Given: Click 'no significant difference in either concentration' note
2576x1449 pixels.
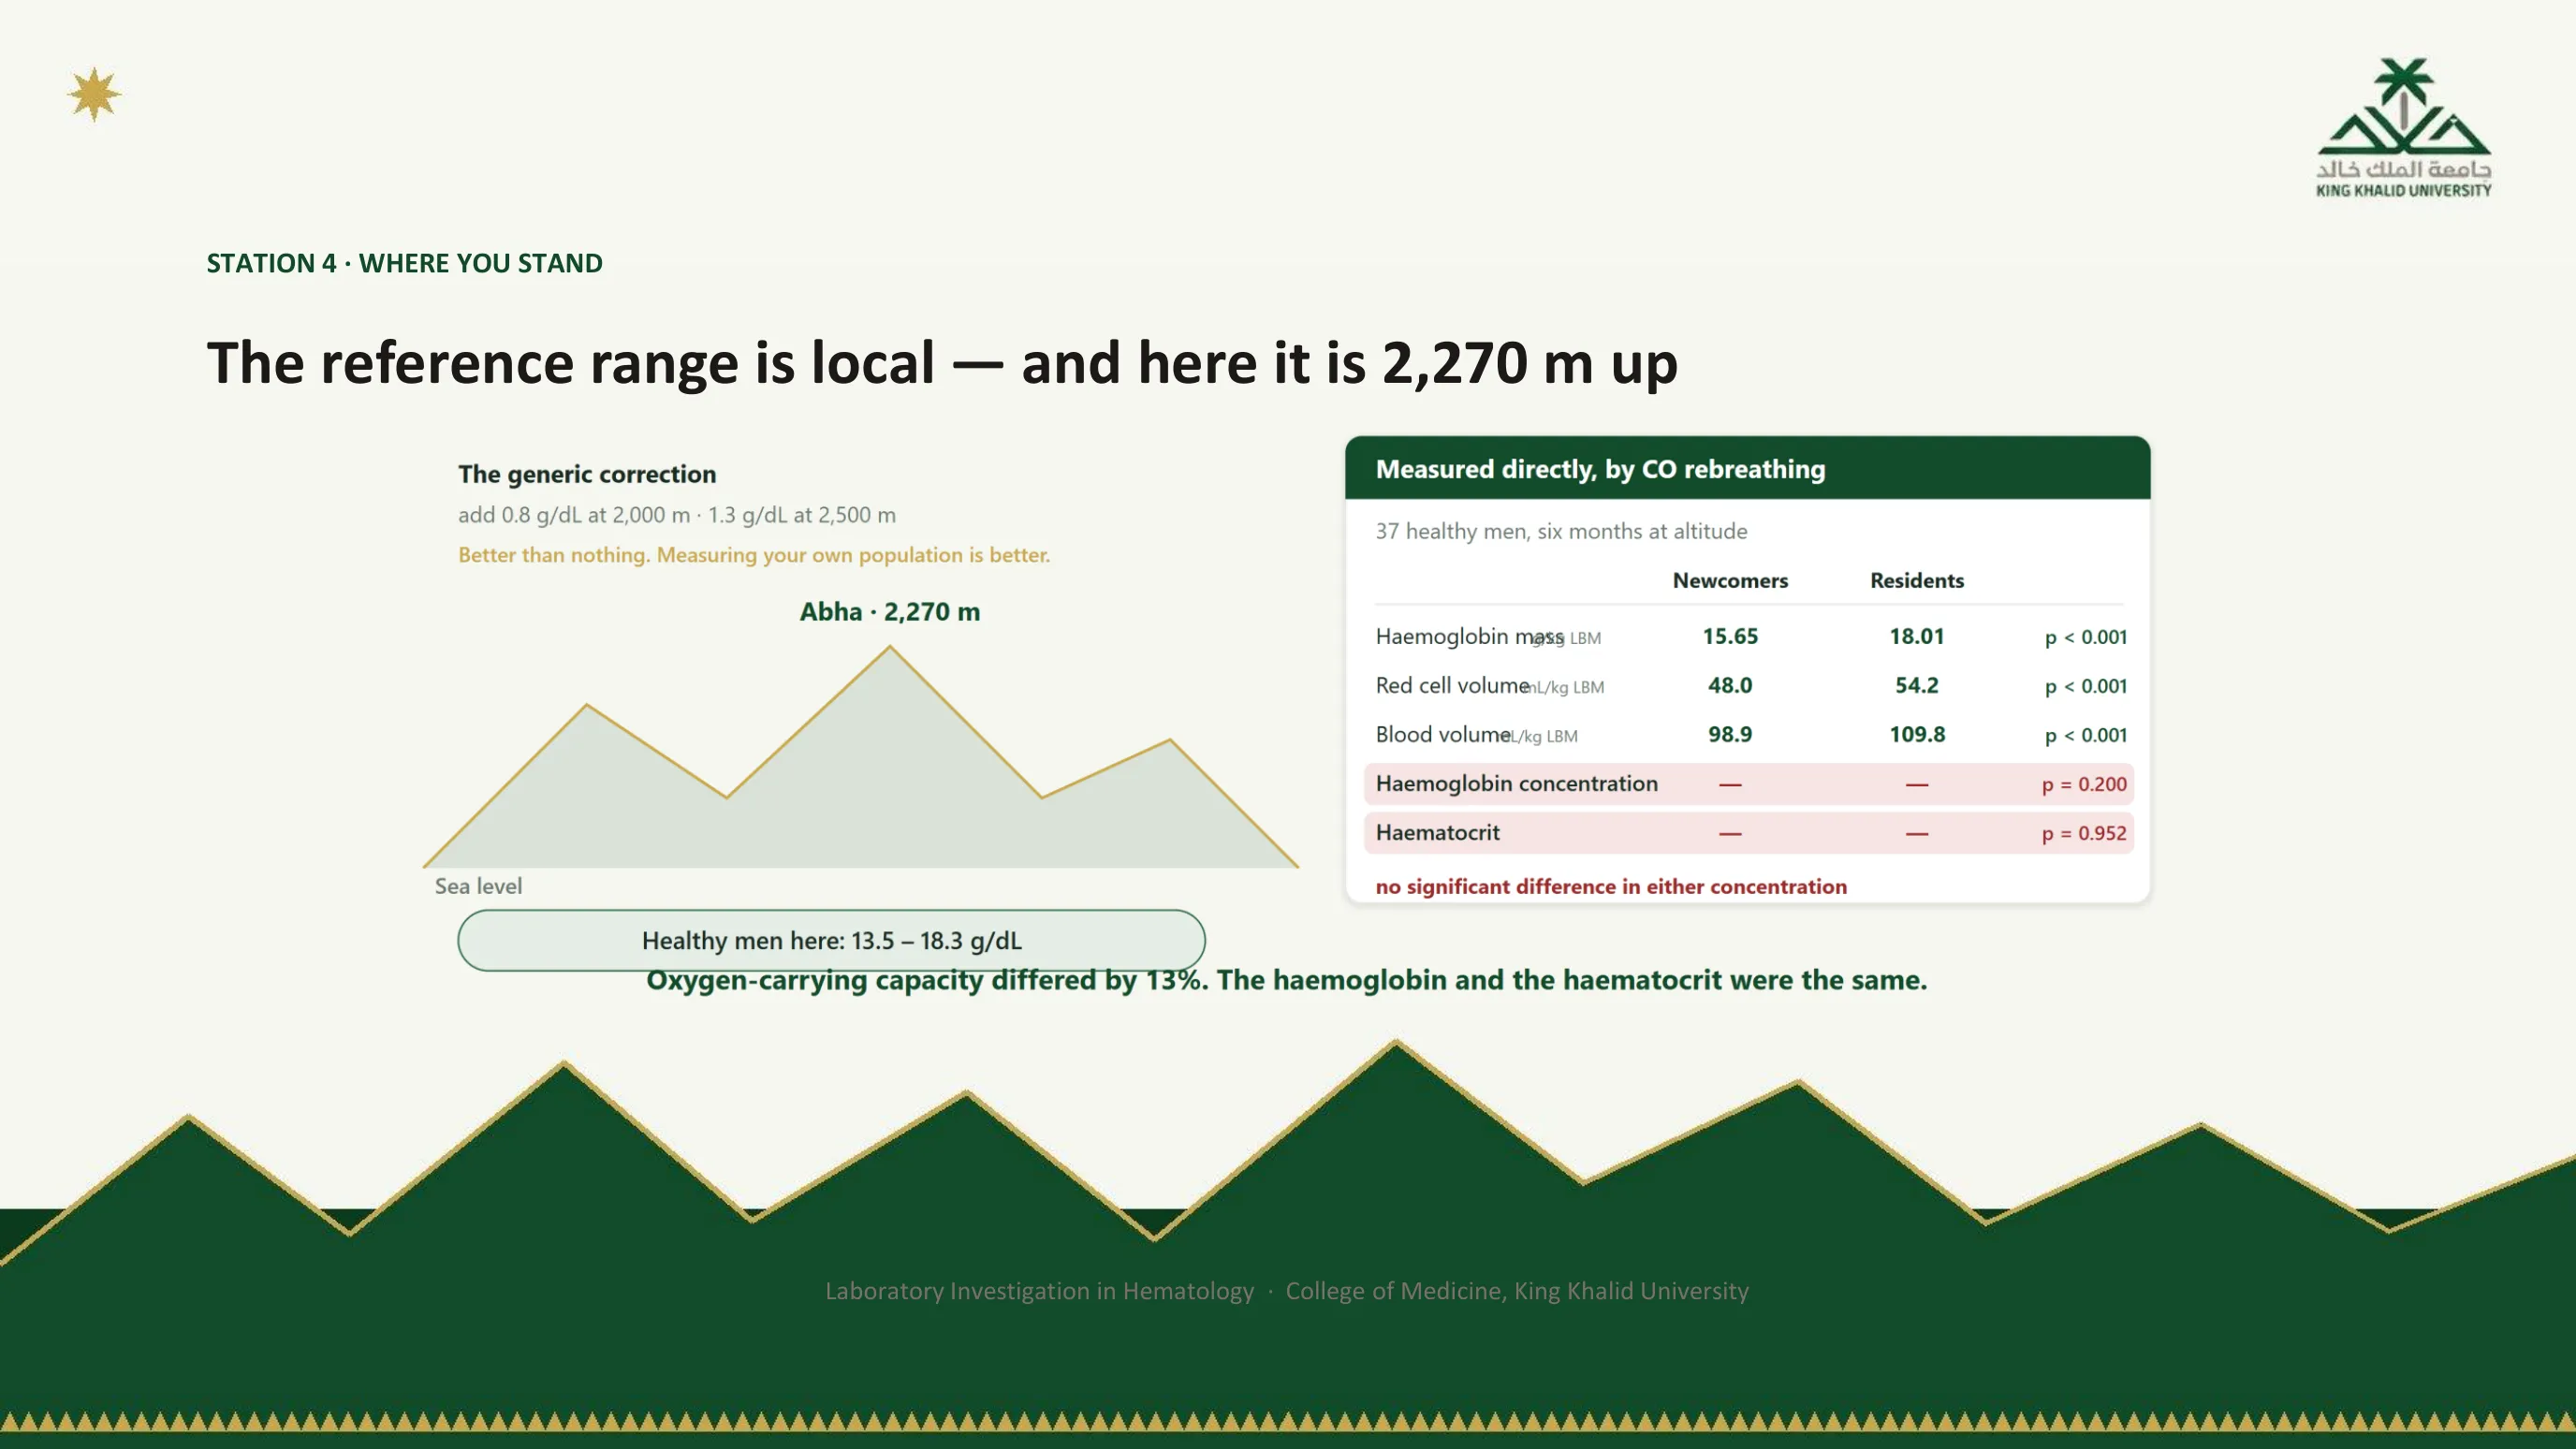Looking at the screenshot, I should pos(1610,886).
